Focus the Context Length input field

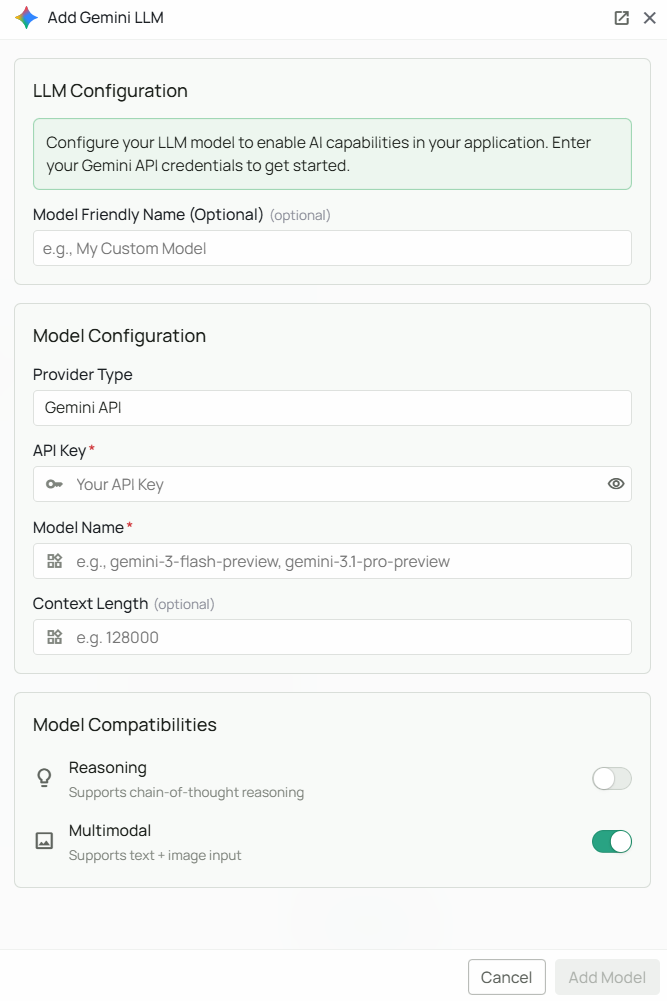coord(332,637)
